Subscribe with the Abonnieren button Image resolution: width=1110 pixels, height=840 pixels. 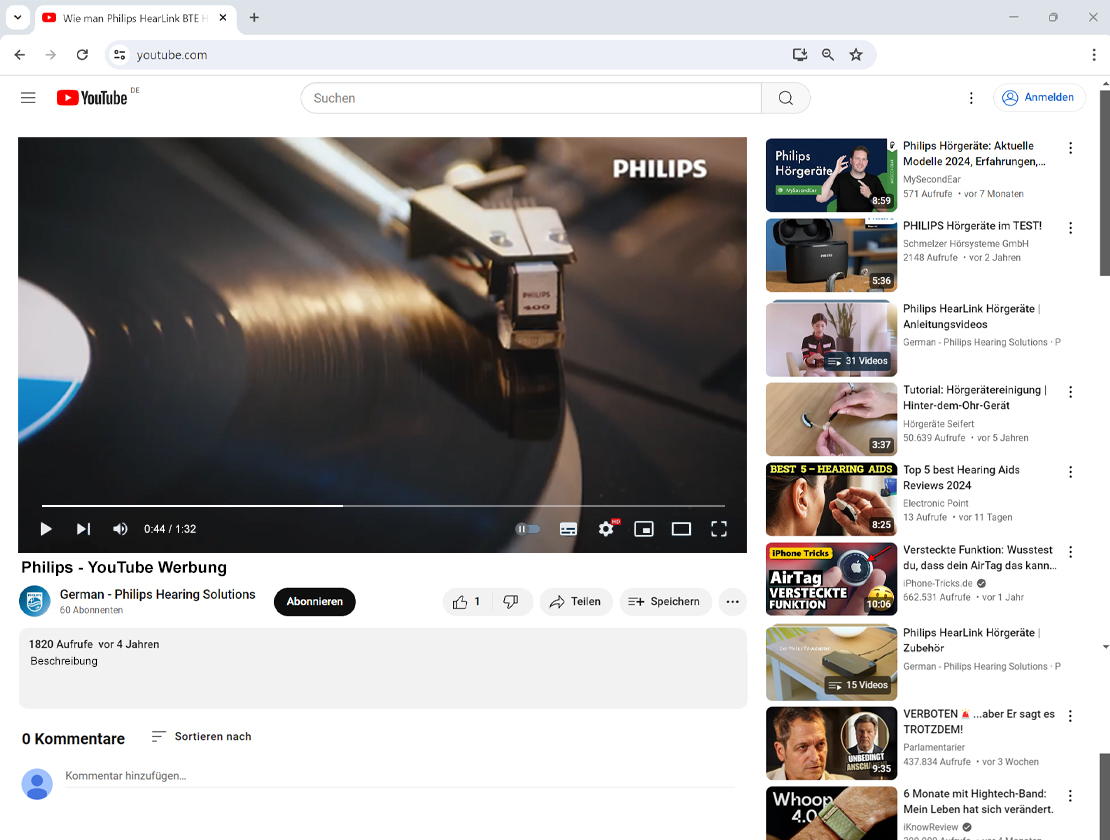click(315, 602)
